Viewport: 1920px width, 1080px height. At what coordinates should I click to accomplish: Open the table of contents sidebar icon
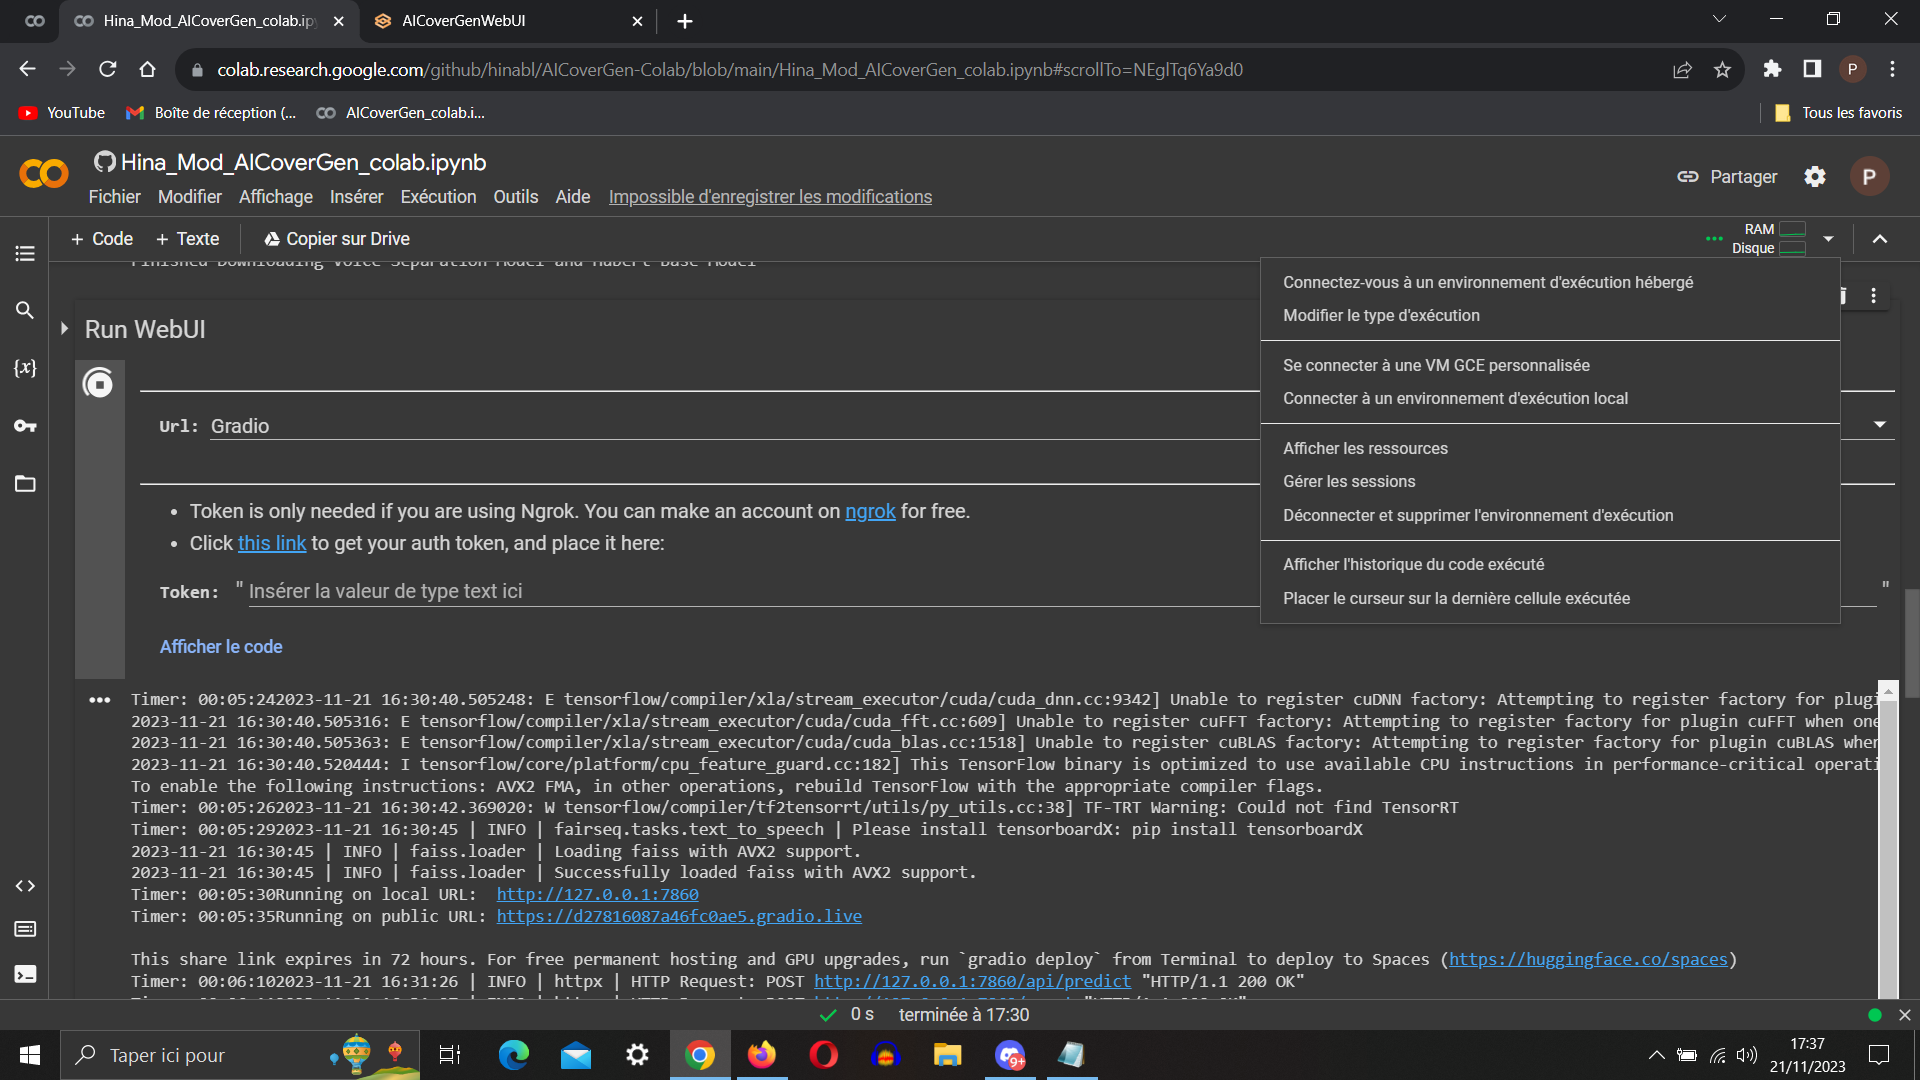pos(25,254)
